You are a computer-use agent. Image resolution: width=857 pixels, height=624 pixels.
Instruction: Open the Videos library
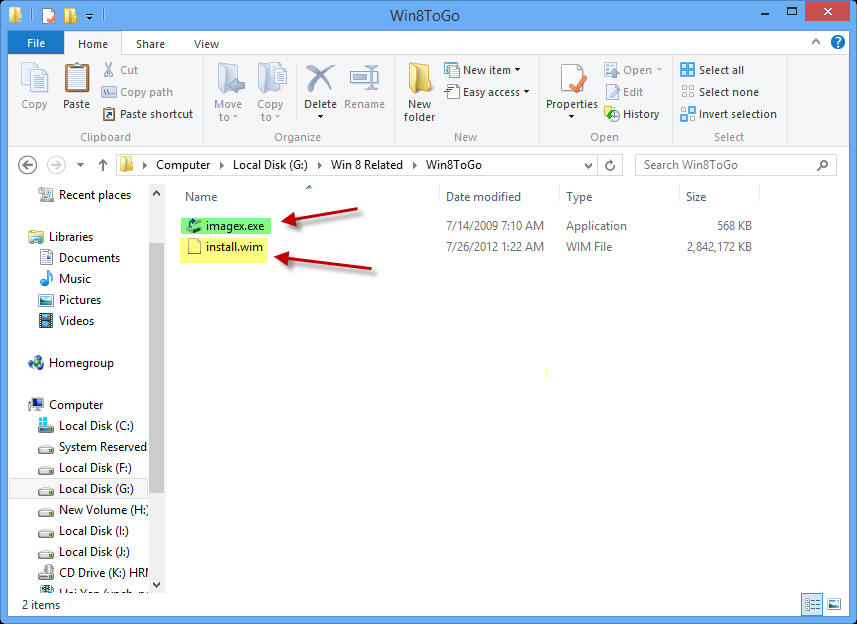pos(66,321)
